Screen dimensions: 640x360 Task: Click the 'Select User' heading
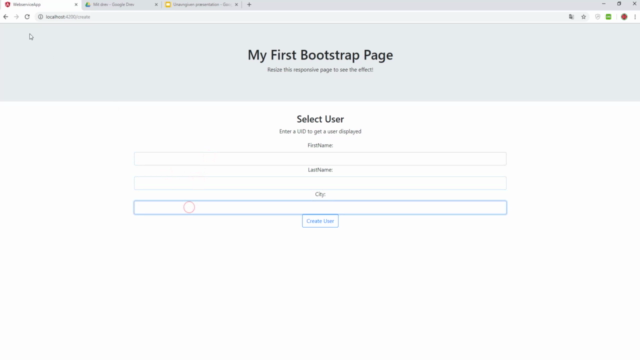click(320, 119)
